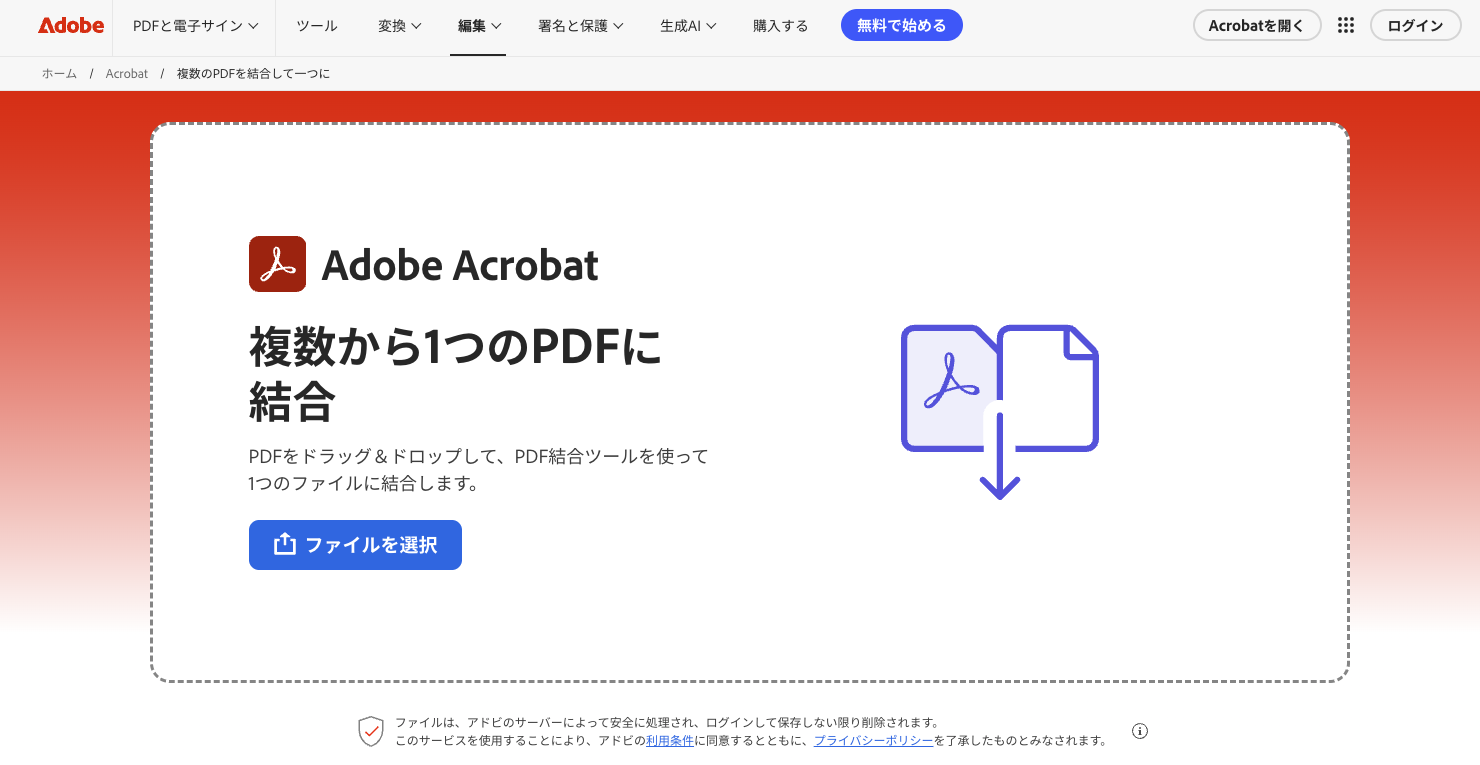Click the ファイルを選択 button

tap(355, 545)
